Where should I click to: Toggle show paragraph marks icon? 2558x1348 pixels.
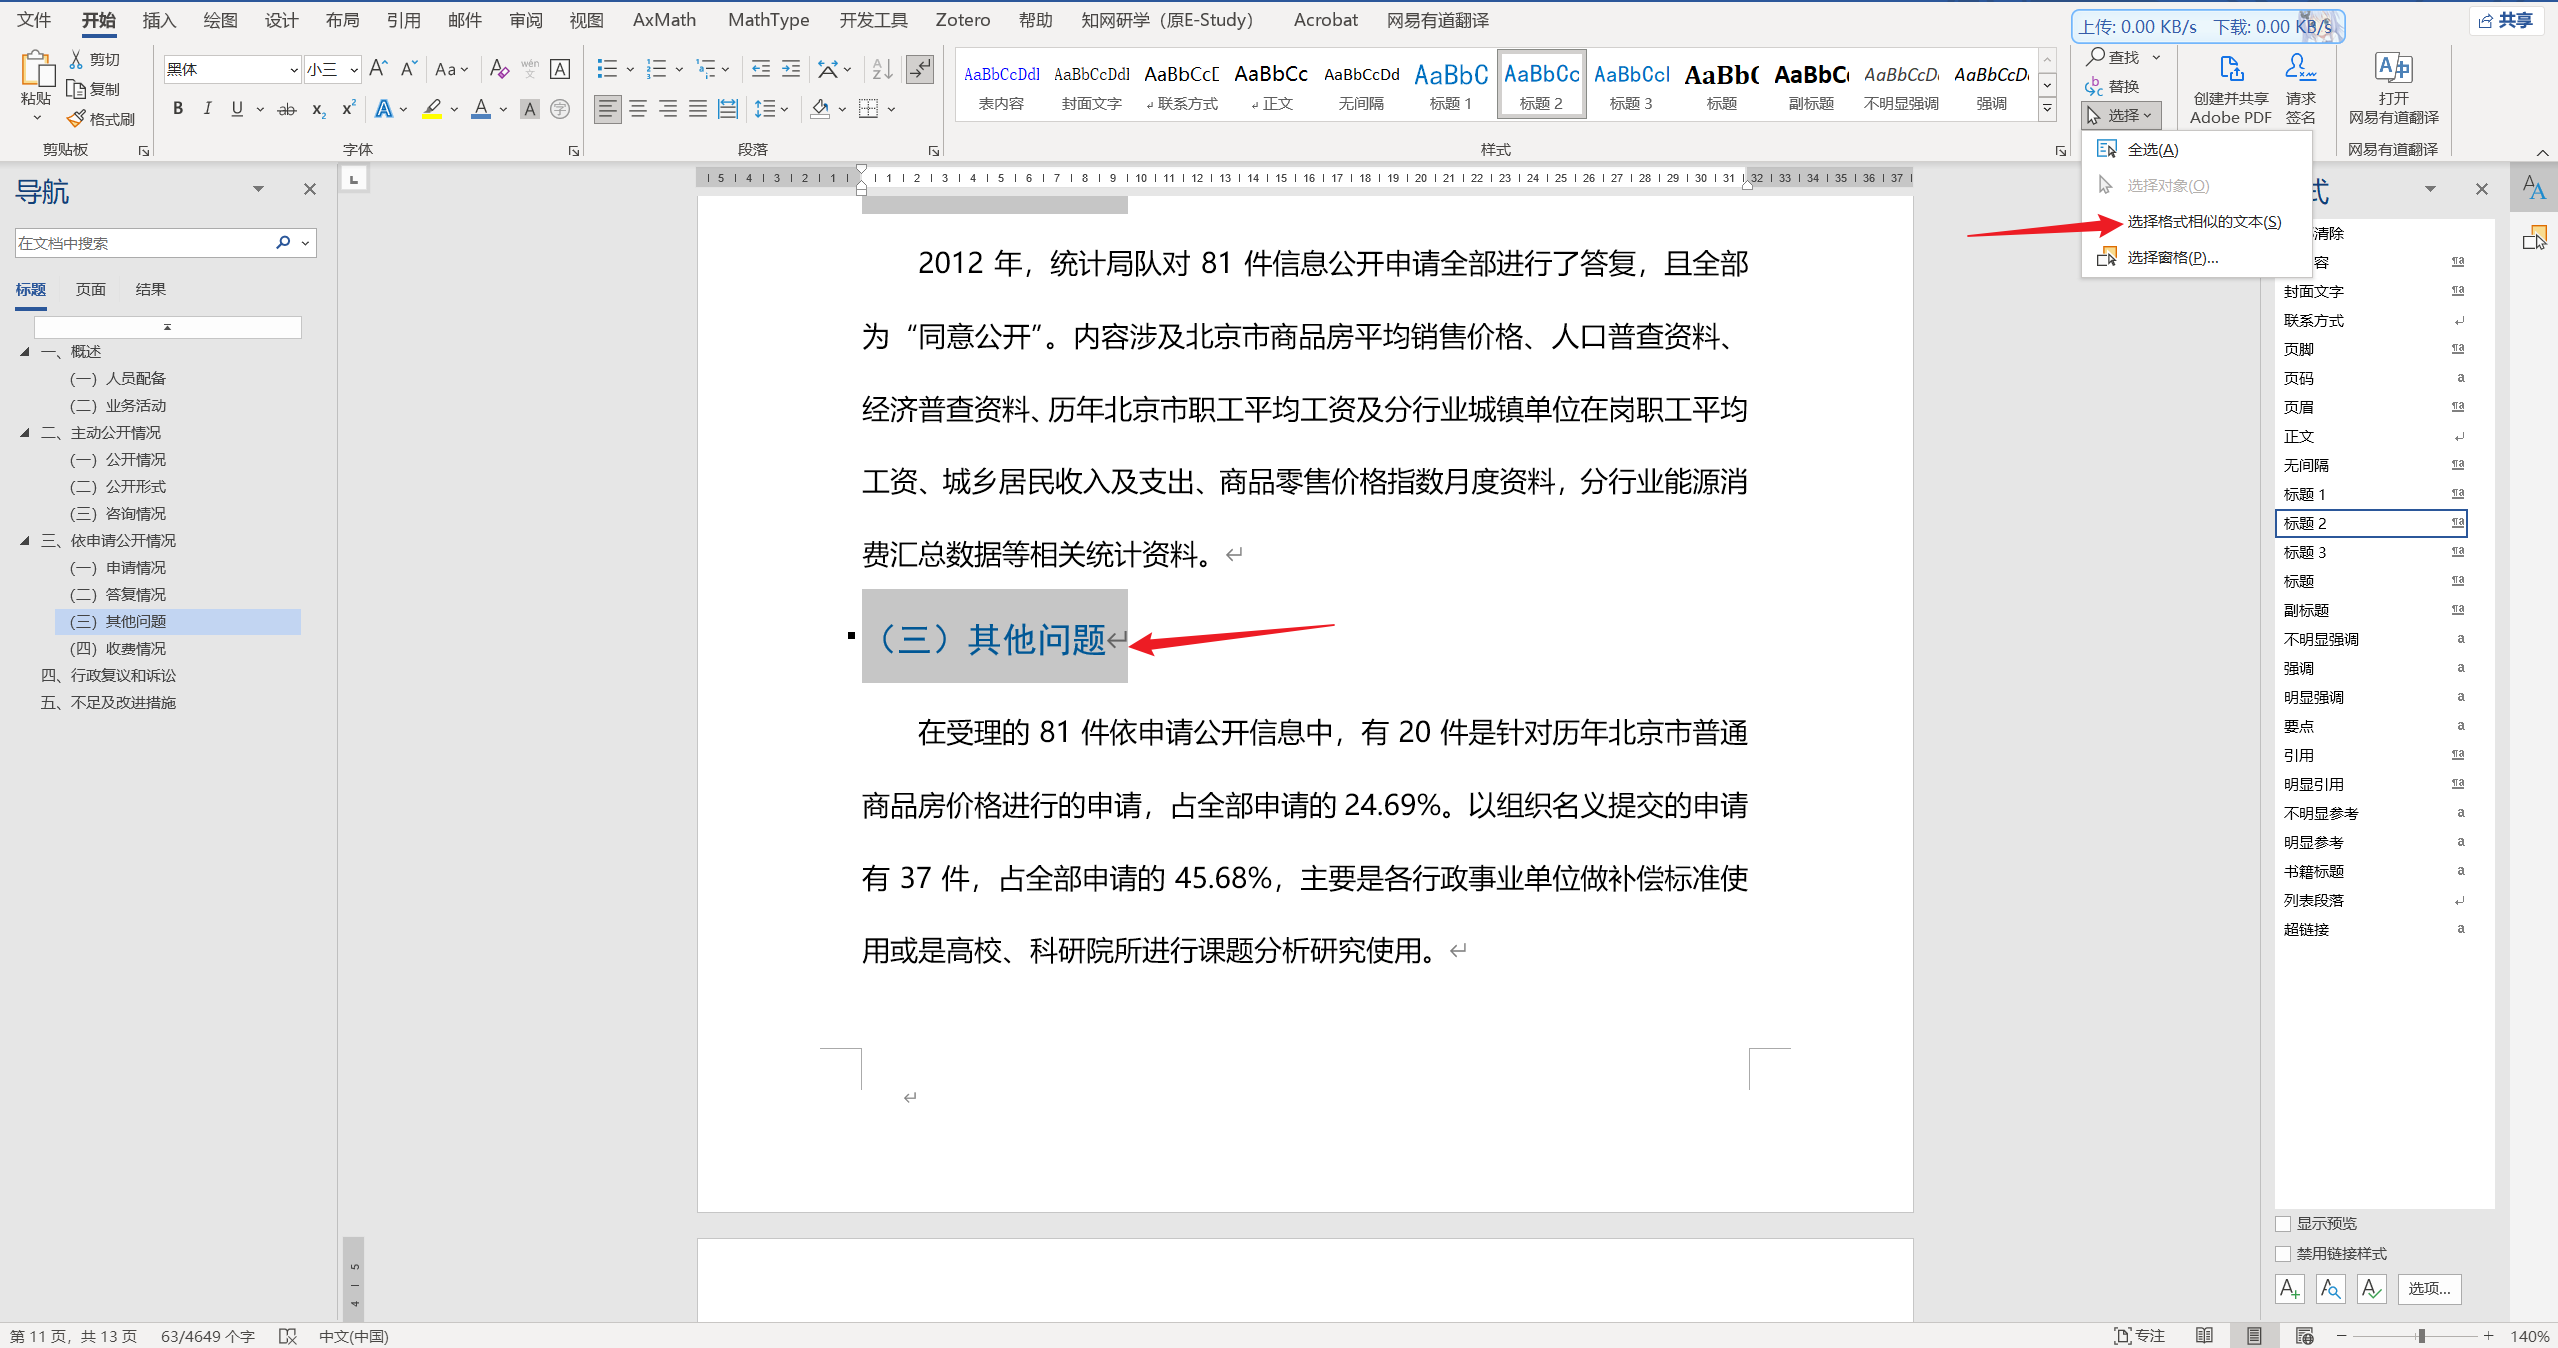[919, 69]
